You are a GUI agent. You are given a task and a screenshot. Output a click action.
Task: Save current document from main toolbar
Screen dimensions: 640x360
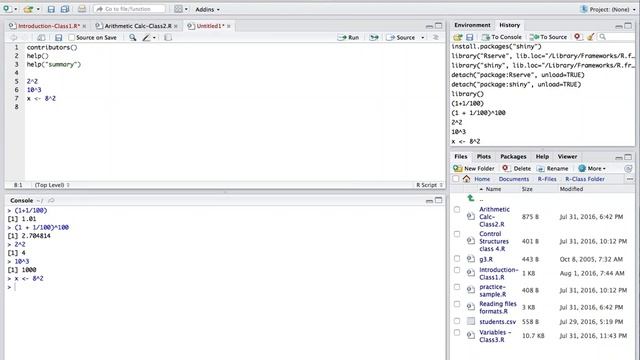click(51, 9)
